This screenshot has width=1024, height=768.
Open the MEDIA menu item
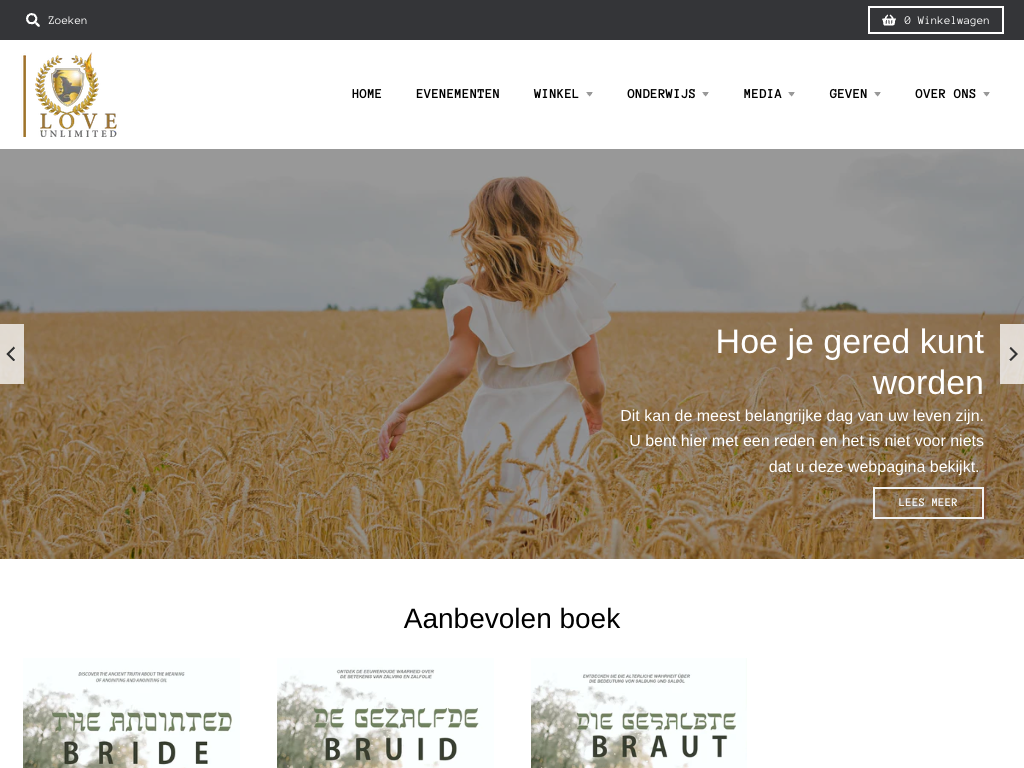click(x=762, y=94)
